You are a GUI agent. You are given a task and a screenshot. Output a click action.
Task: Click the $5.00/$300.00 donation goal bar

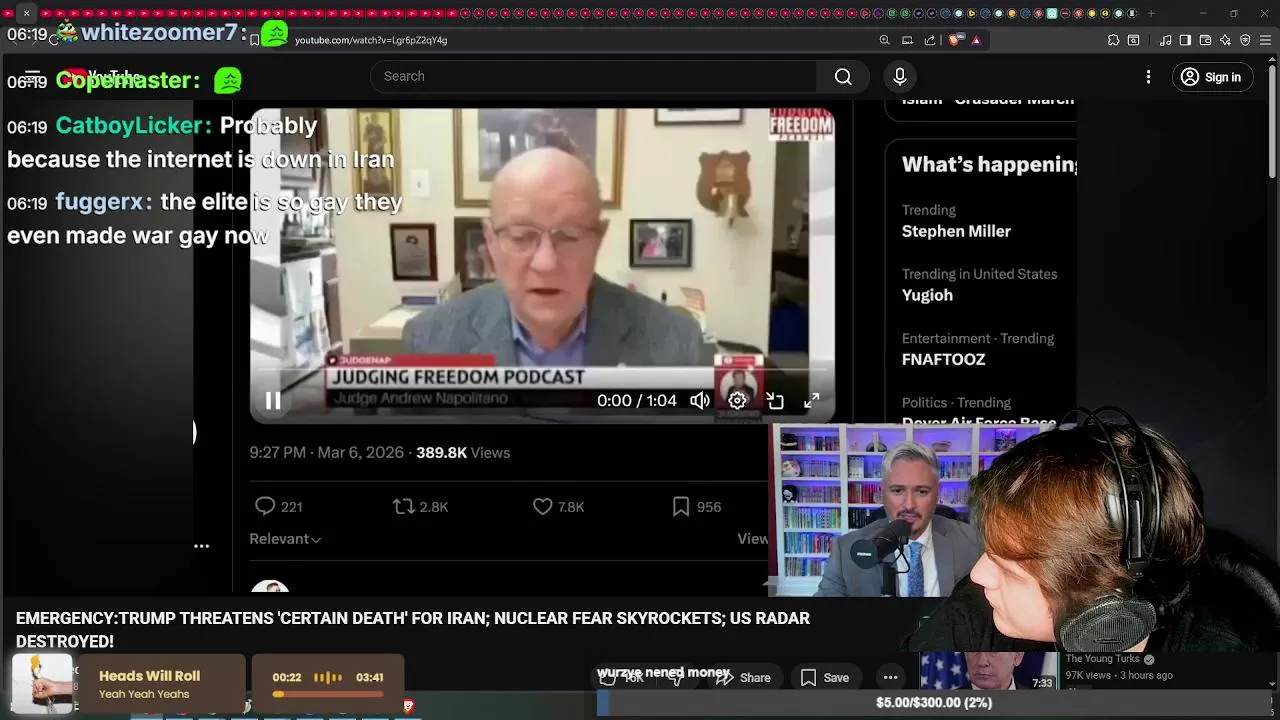(933, 703)
